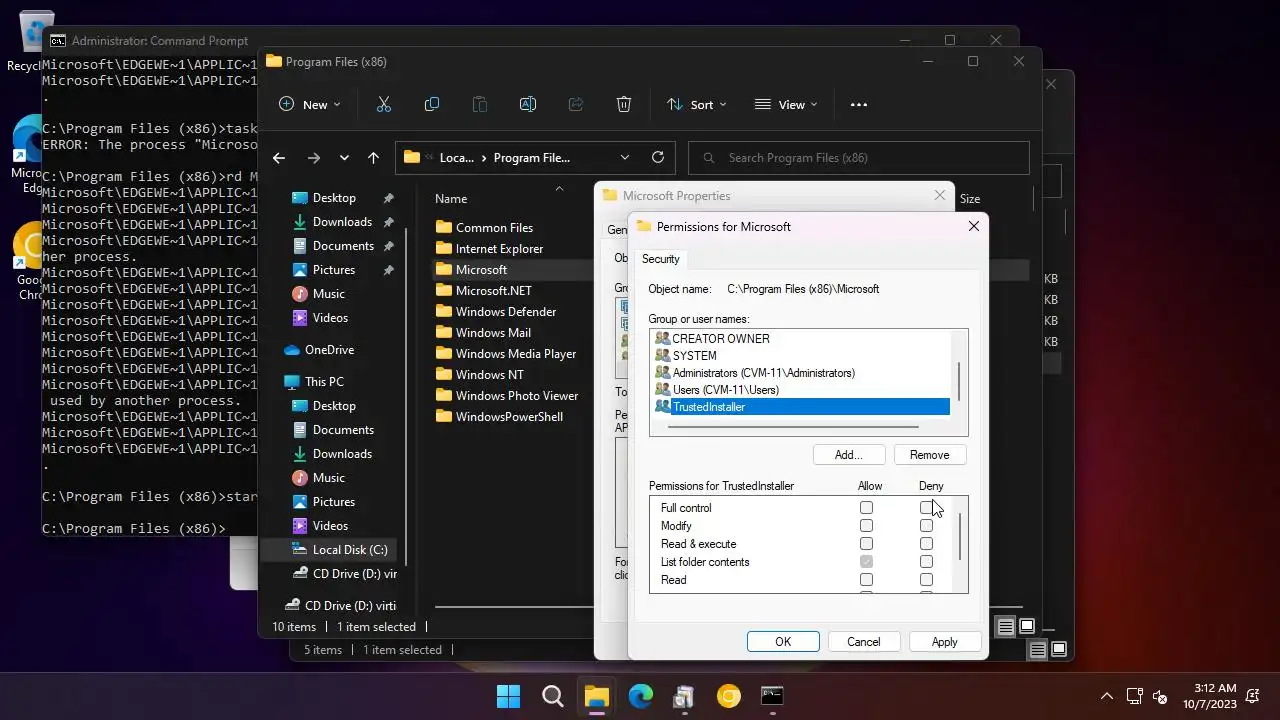Check Deny for Read & execute
1280x720 pixels.
click(926, 544)
